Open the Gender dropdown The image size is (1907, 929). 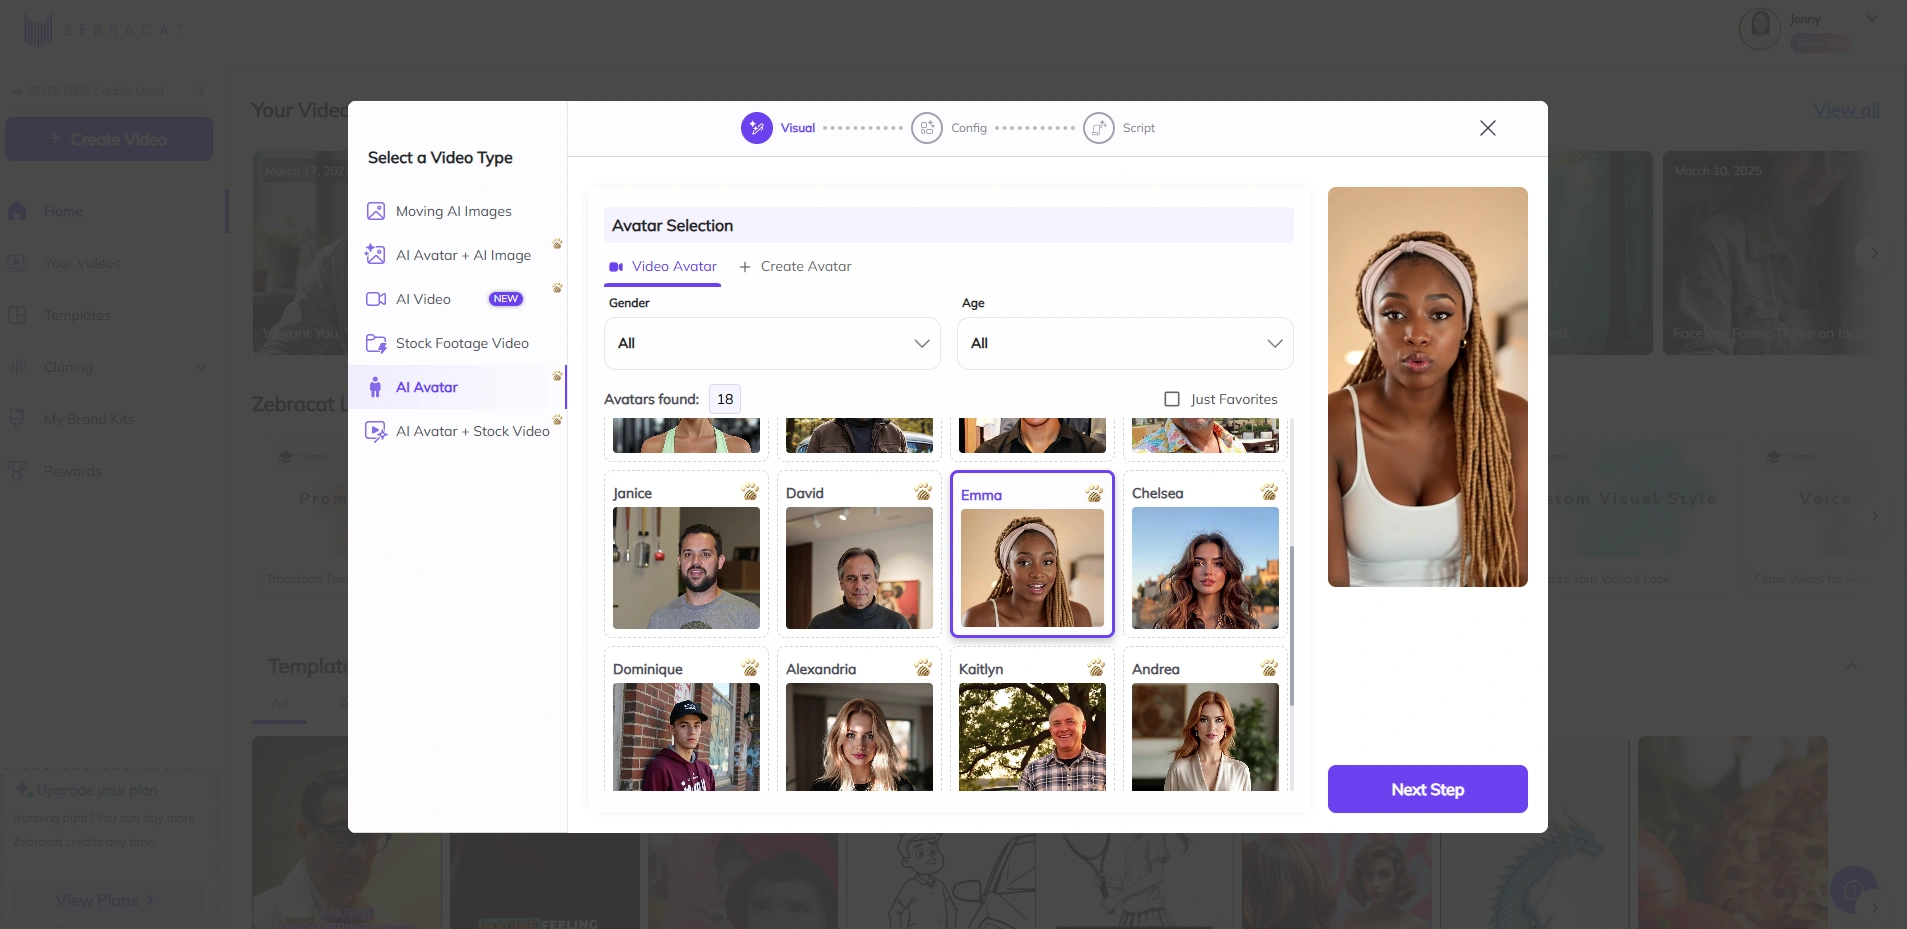pos(772,343)
